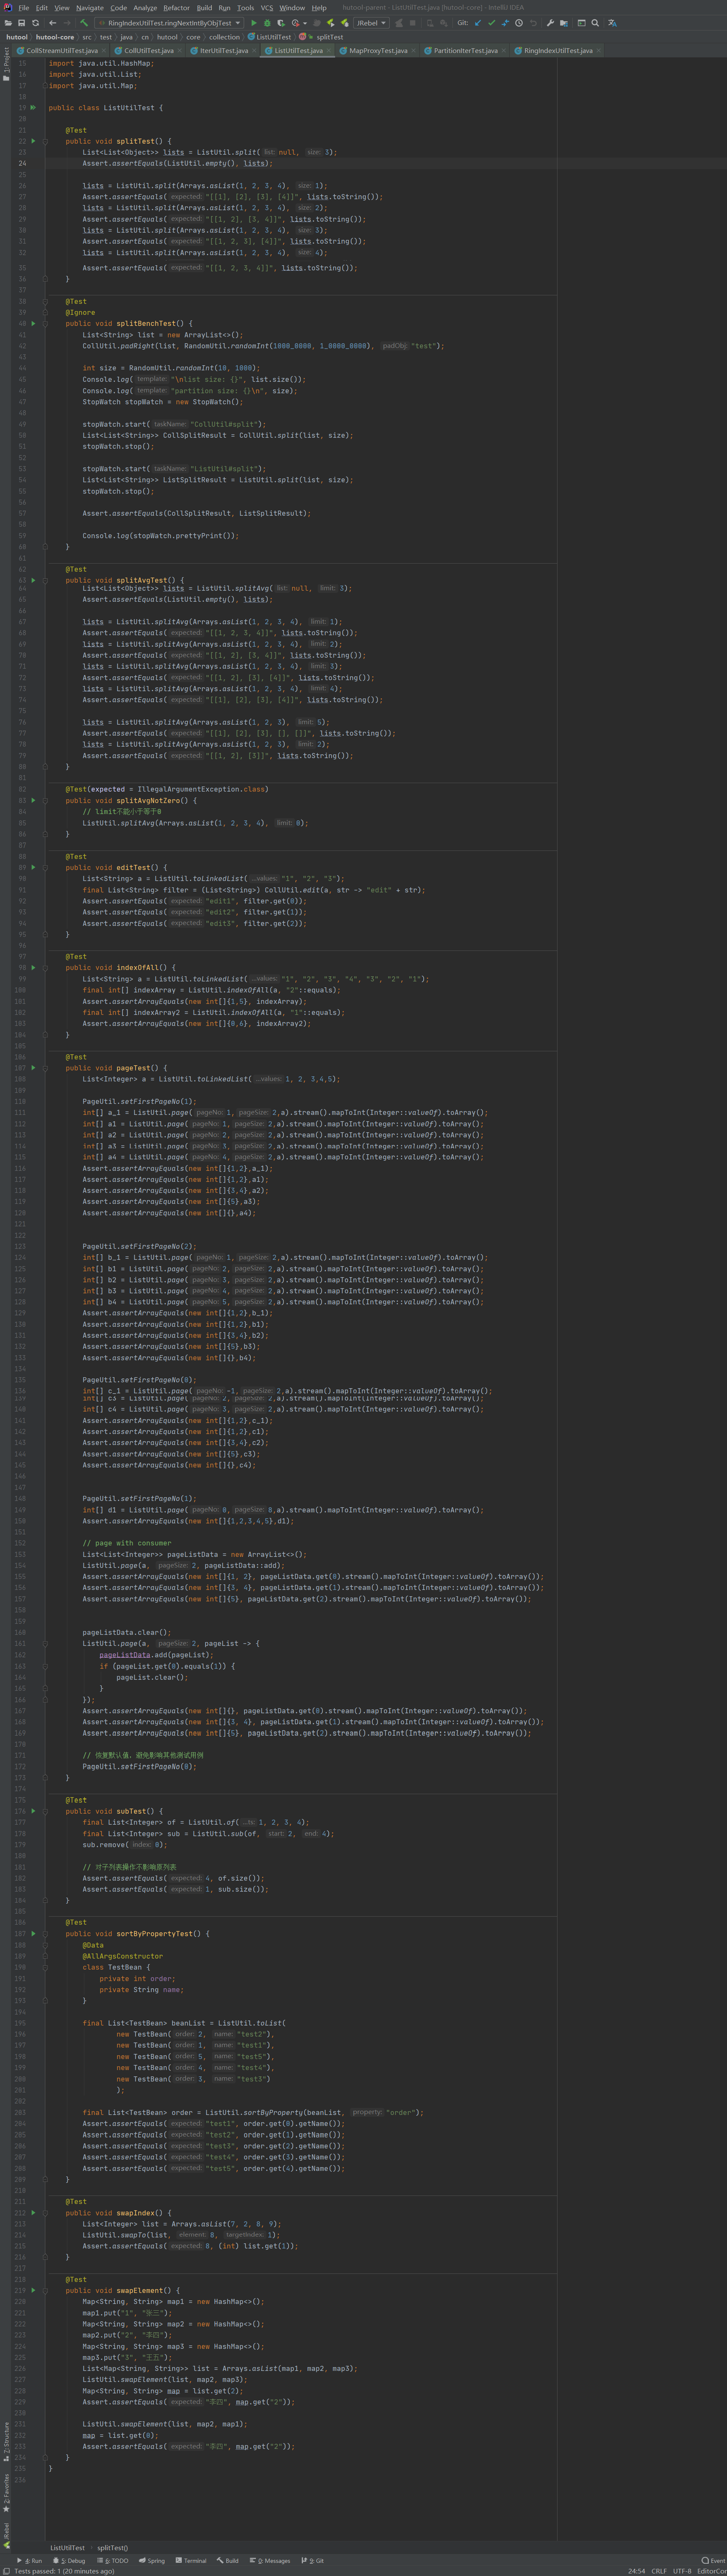The width and height of the screenshot is (727, 2576).
Task: Click Git update project arrow icon
Action: coord(478,22)
